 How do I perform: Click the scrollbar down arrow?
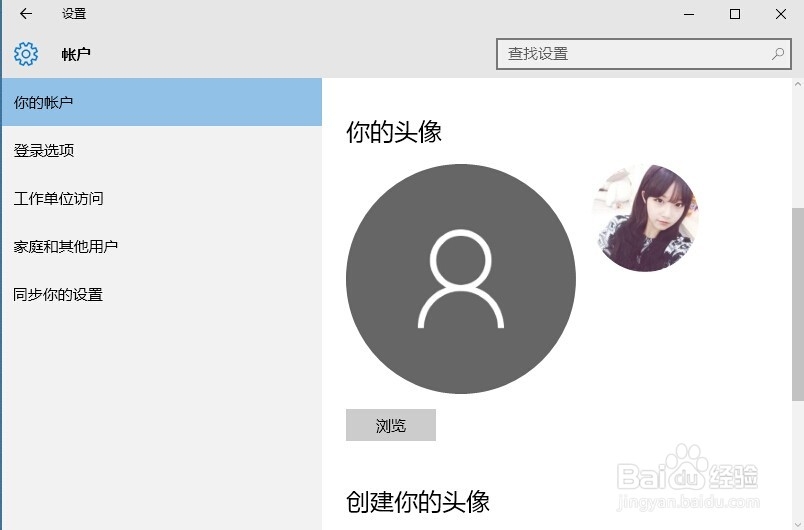pyautogui.click(x=797, y=523)
